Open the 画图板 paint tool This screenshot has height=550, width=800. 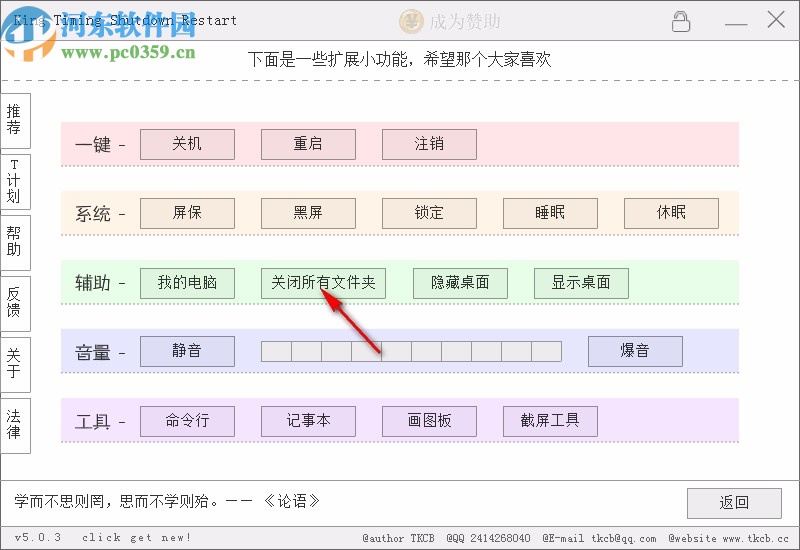coord(429,421)
